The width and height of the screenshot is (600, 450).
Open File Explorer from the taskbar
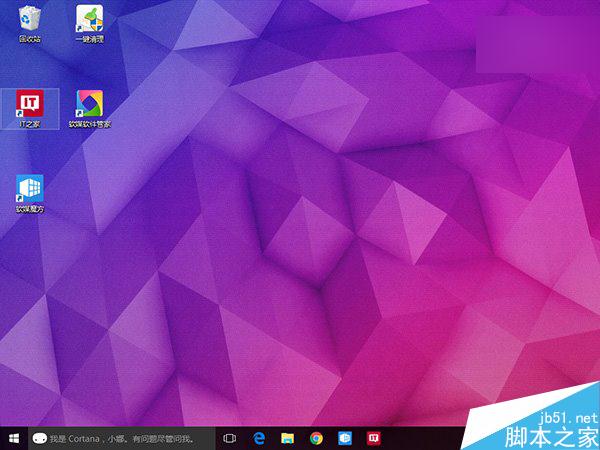288,438
